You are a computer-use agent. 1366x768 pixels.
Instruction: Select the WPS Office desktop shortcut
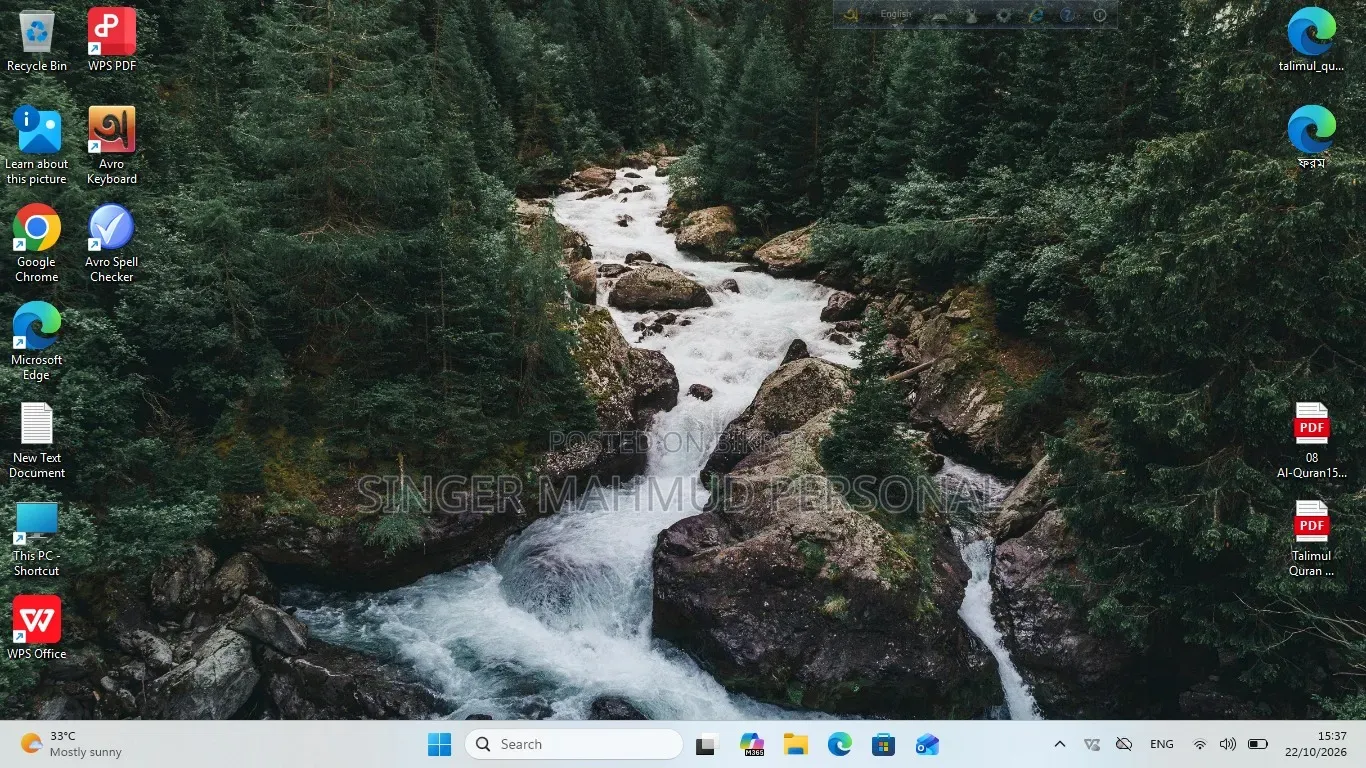tap(37, 628)
